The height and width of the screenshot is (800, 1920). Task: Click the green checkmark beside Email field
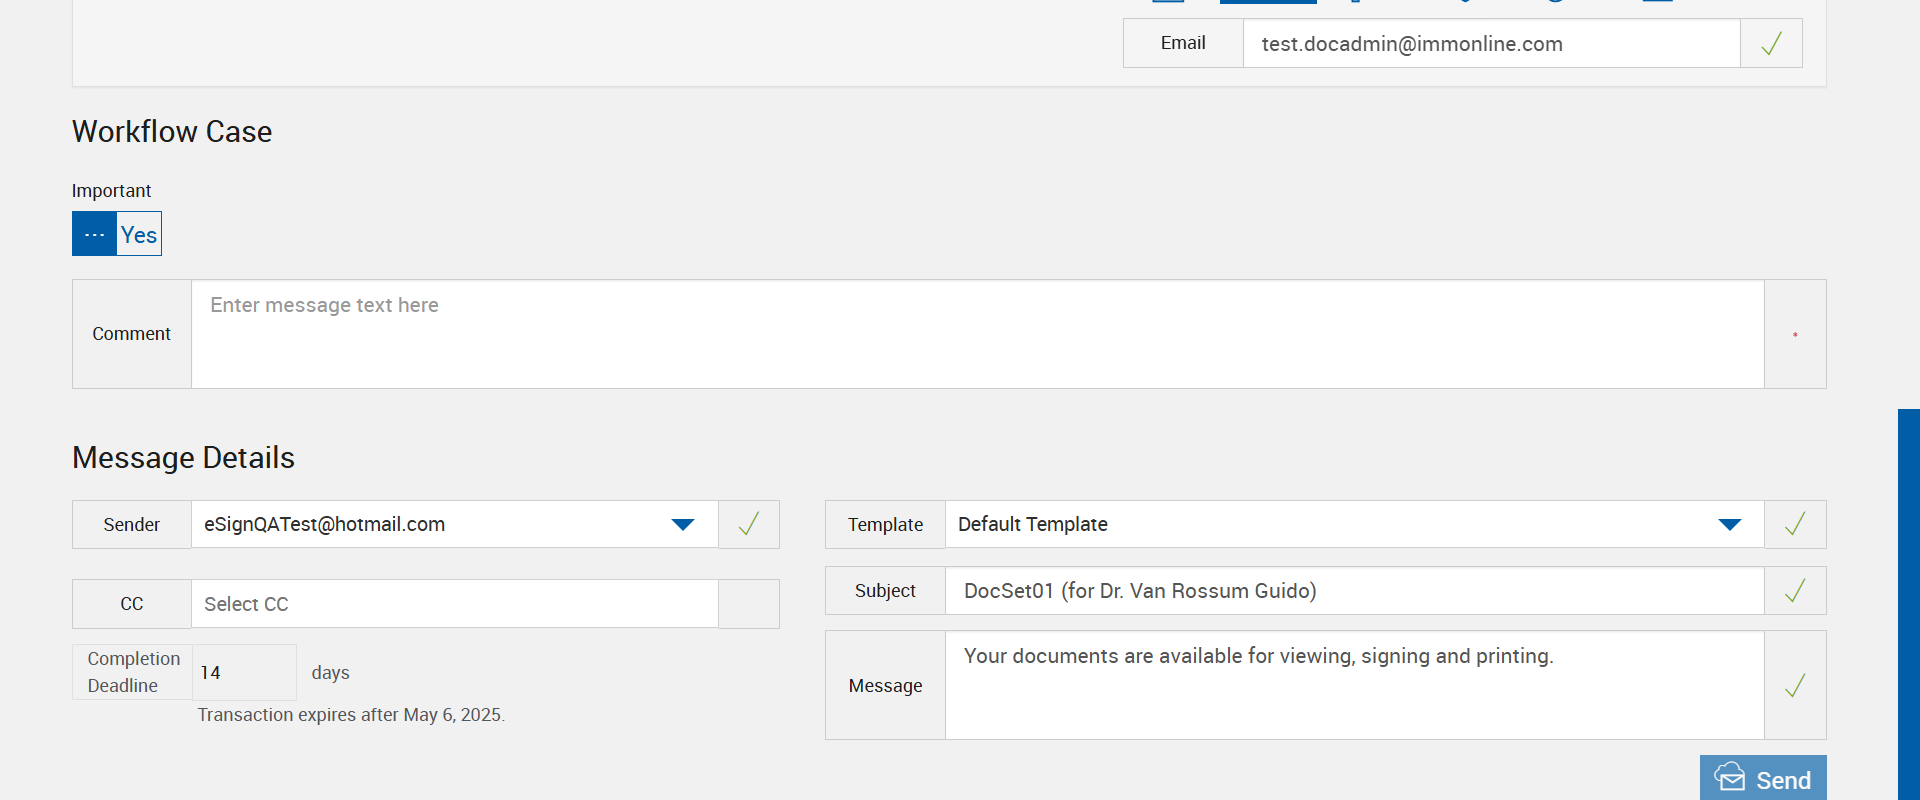pos(1771,44)
